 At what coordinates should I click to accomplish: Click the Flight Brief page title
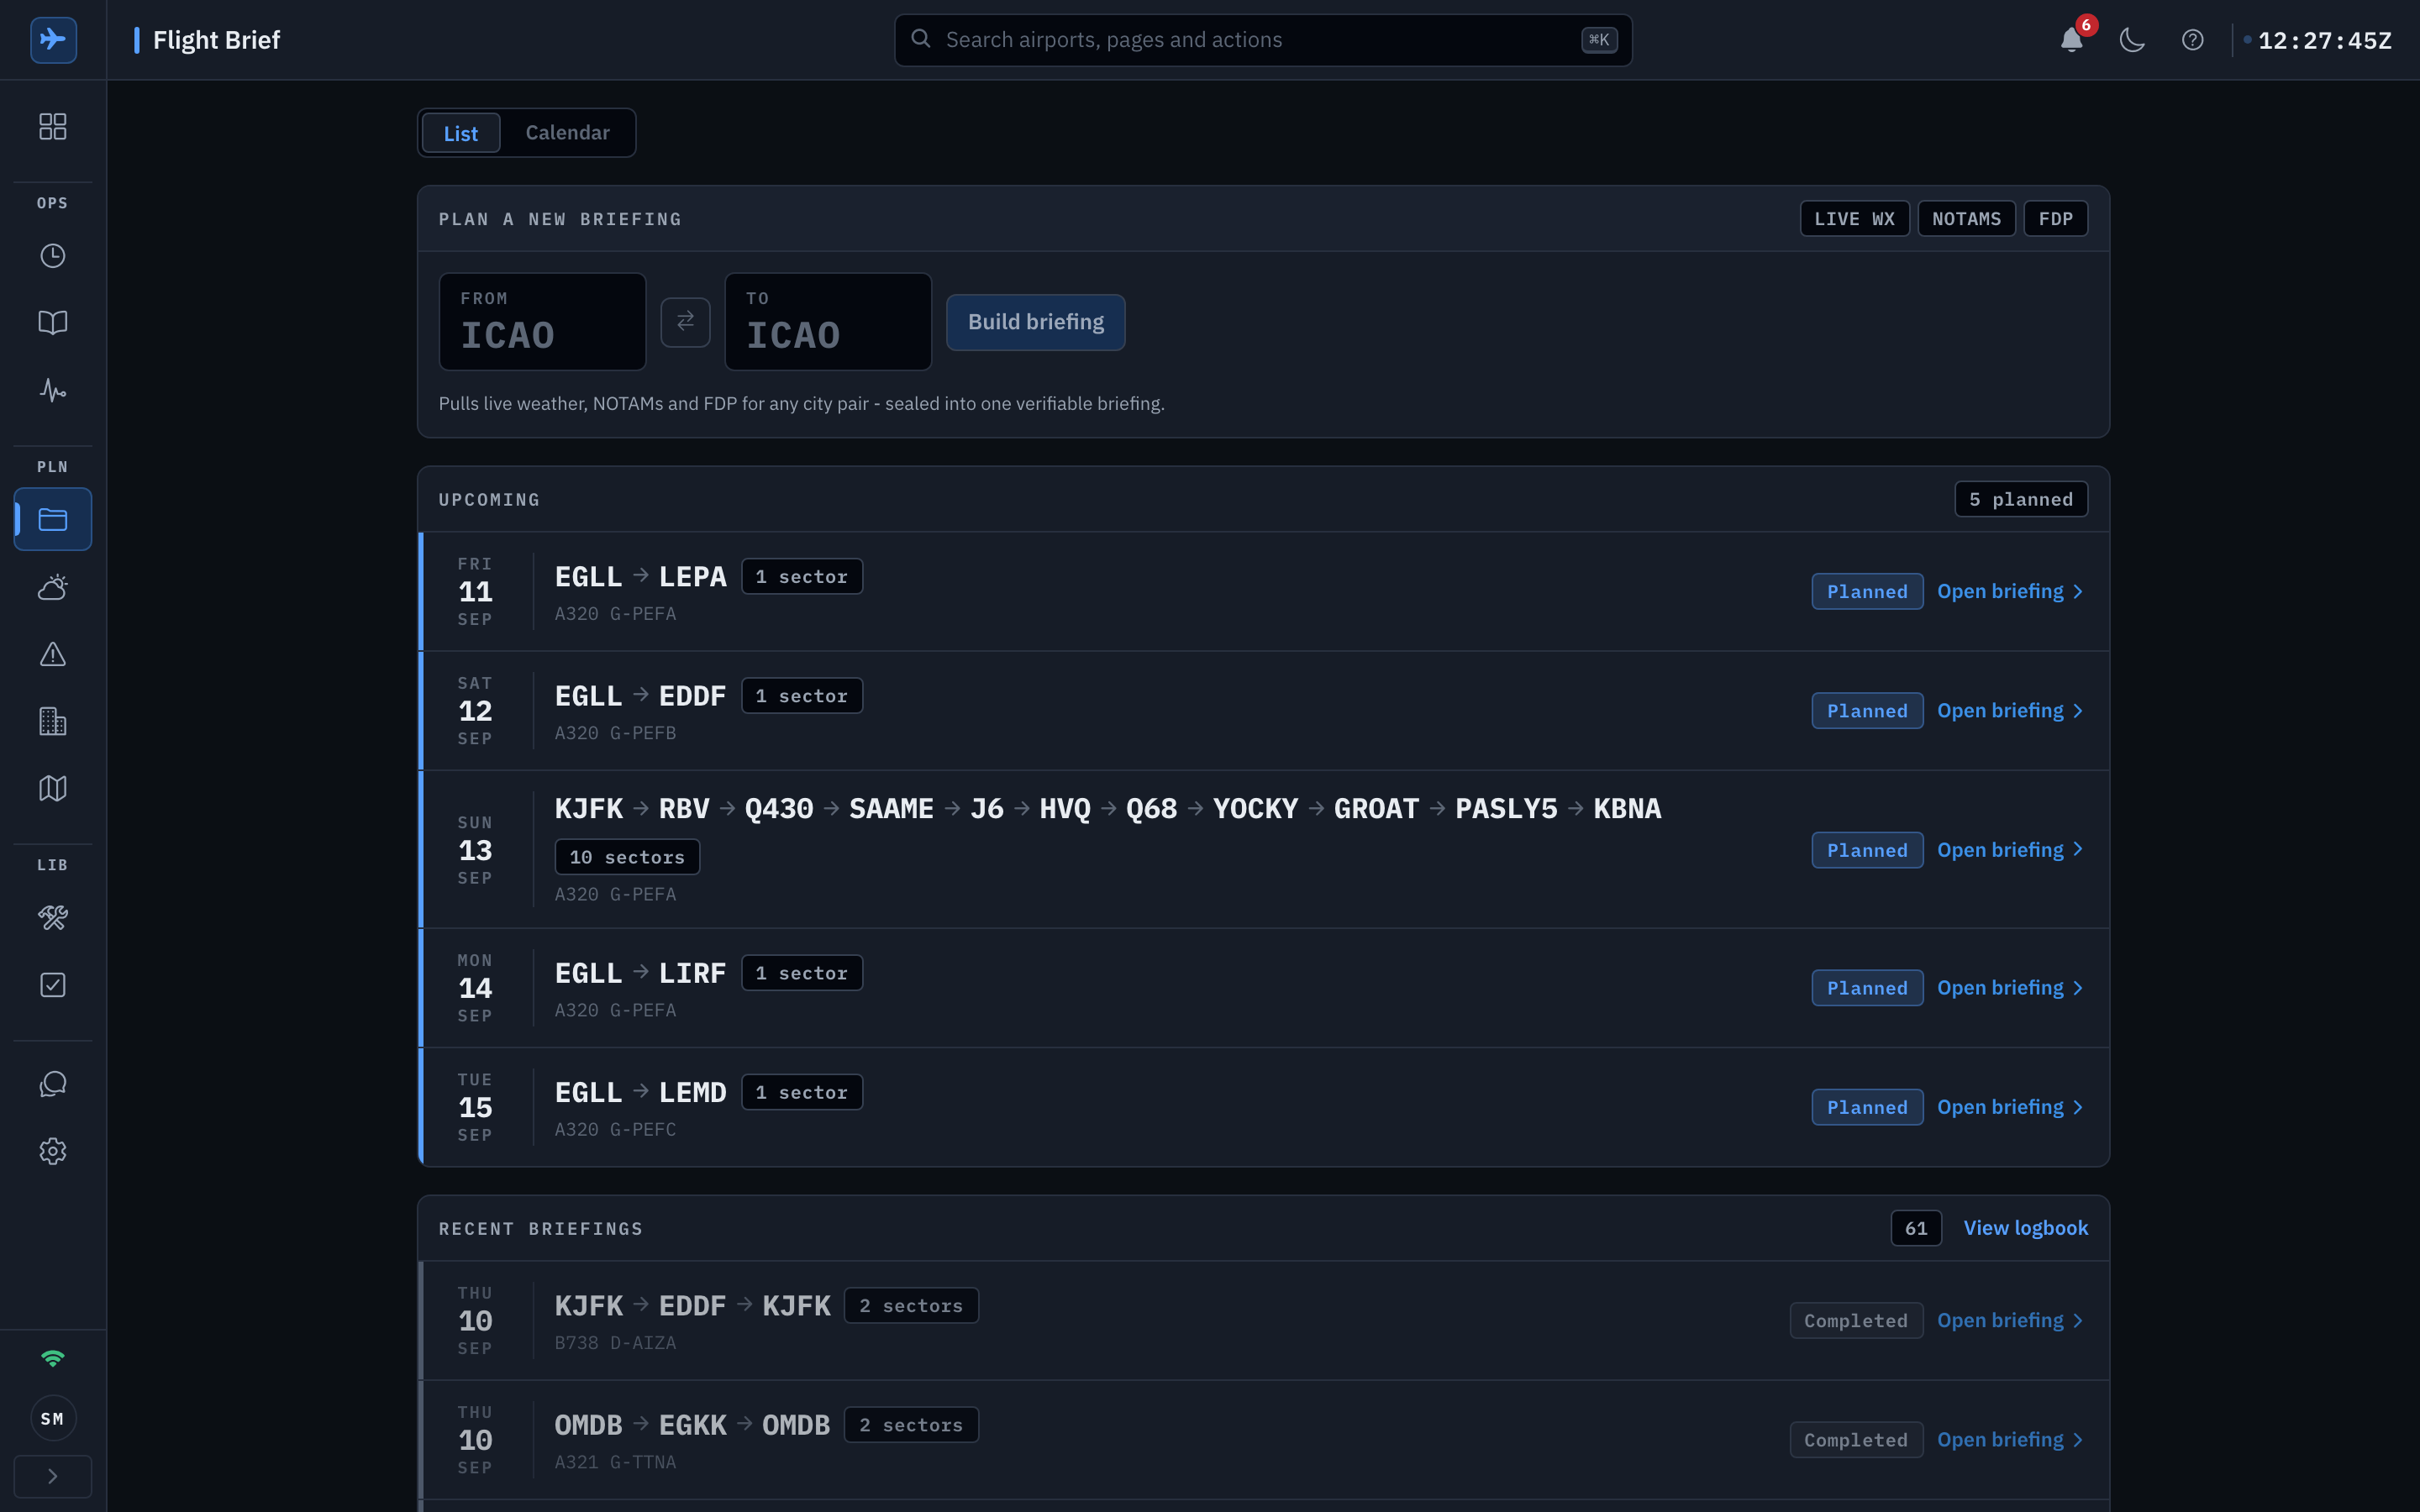(x=216, y=40)
